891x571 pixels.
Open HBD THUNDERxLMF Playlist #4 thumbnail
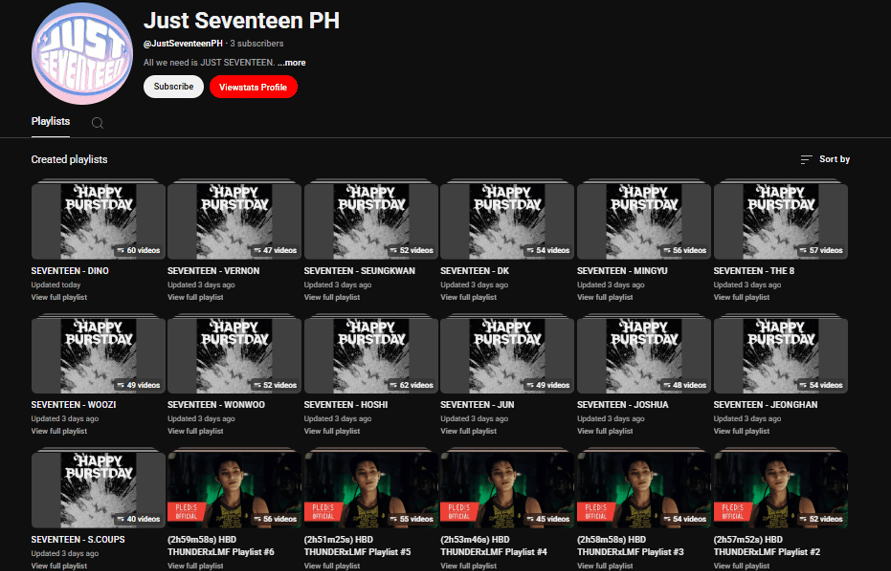coord(507,490)
